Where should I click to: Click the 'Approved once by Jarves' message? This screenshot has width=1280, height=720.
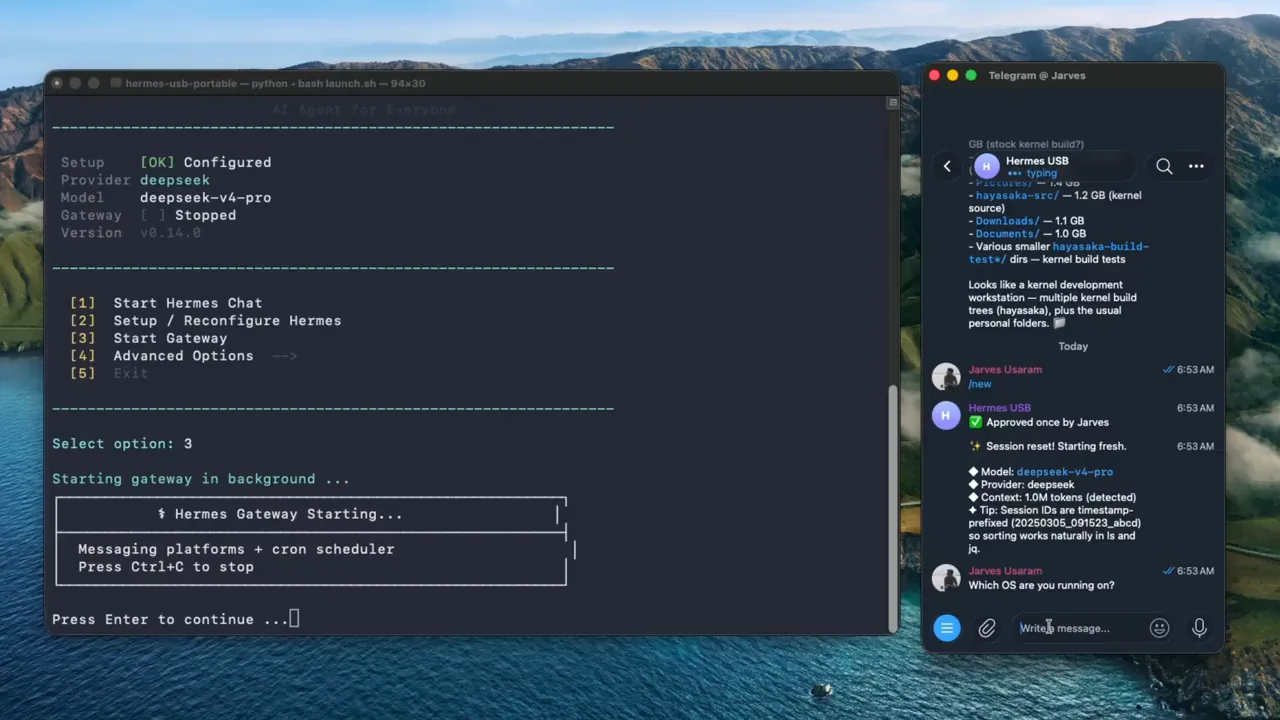(1039, 422)
